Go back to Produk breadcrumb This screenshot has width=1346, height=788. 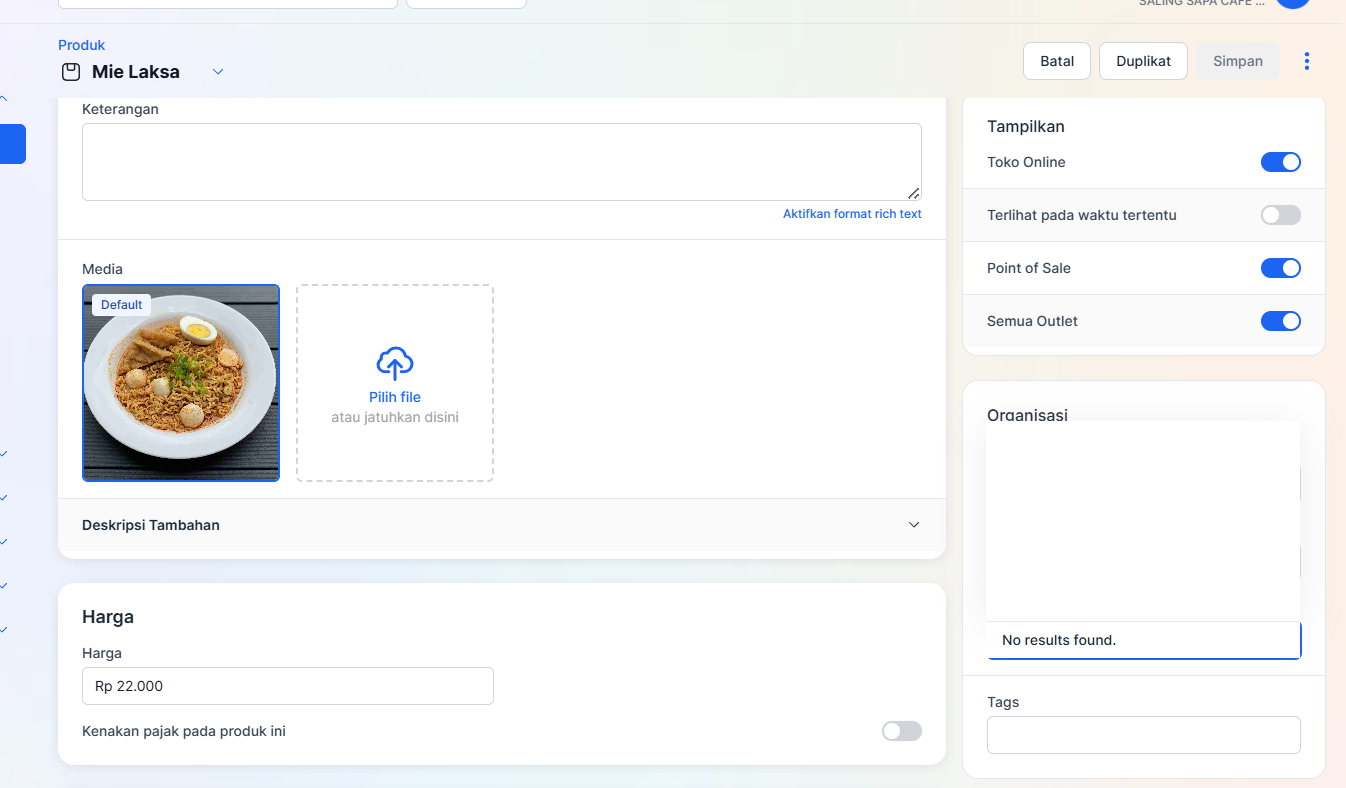point(81,45)
